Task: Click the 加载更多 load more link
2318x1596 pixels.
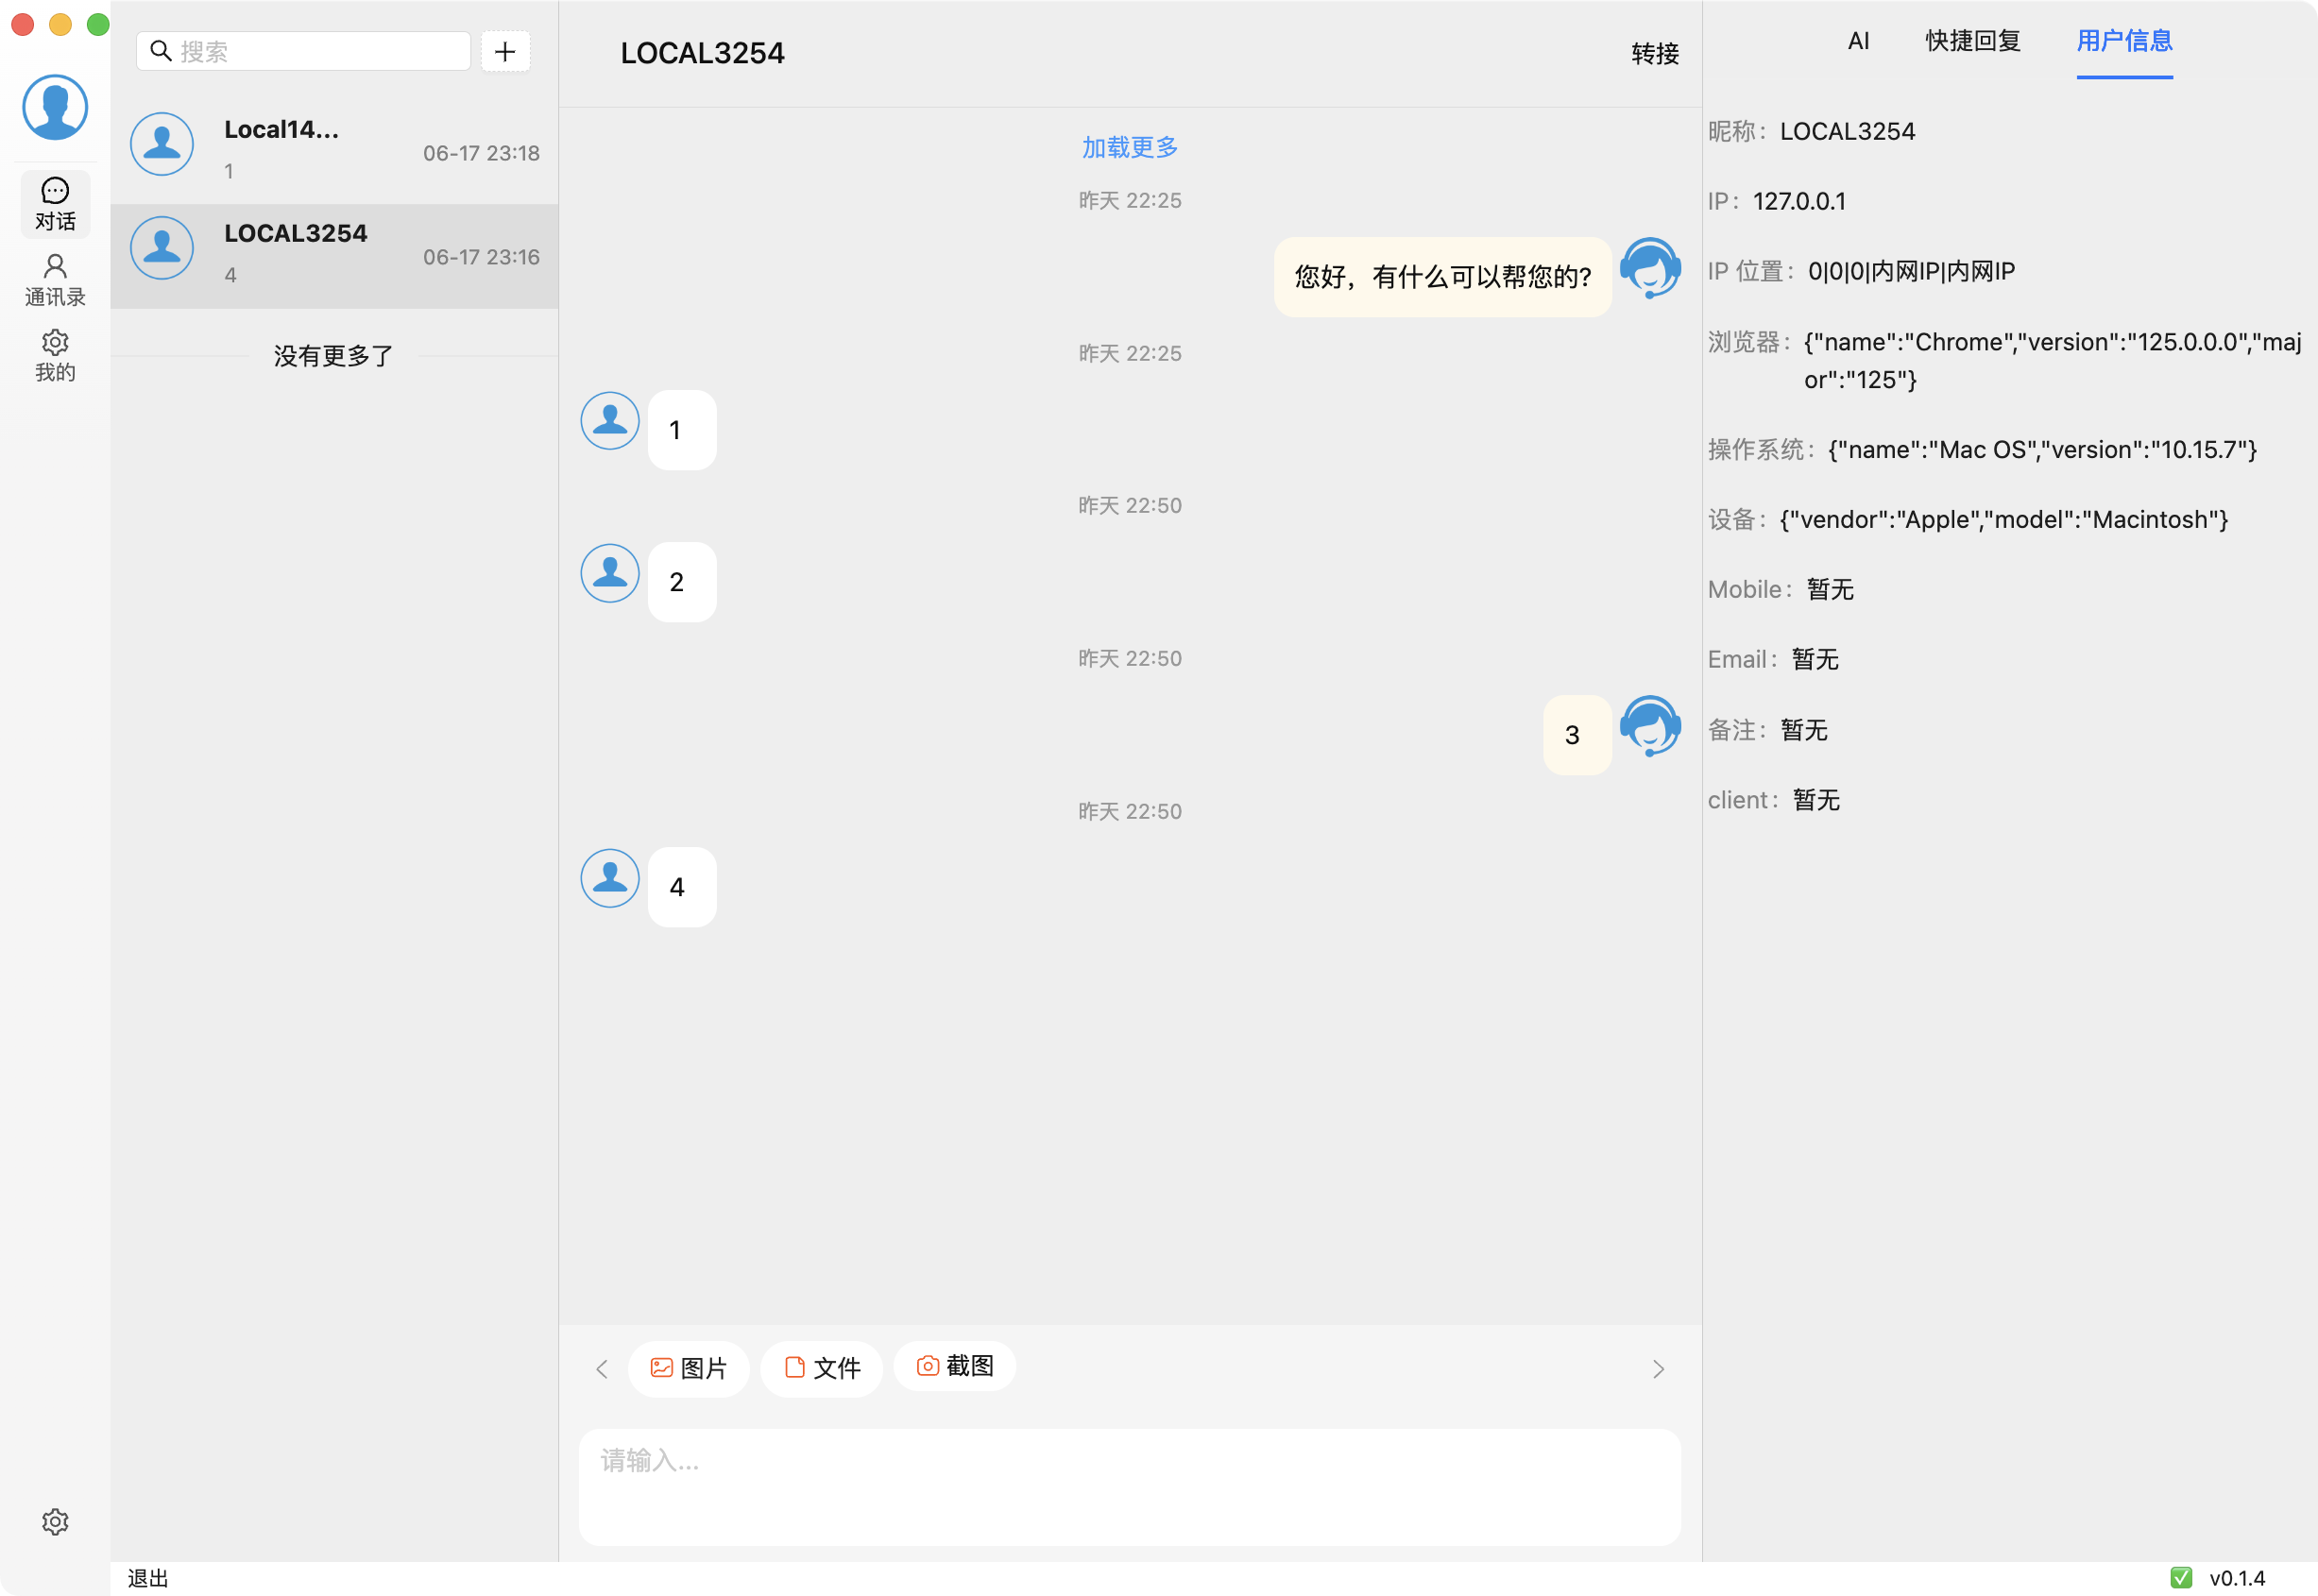Action: pos(1129,148)
